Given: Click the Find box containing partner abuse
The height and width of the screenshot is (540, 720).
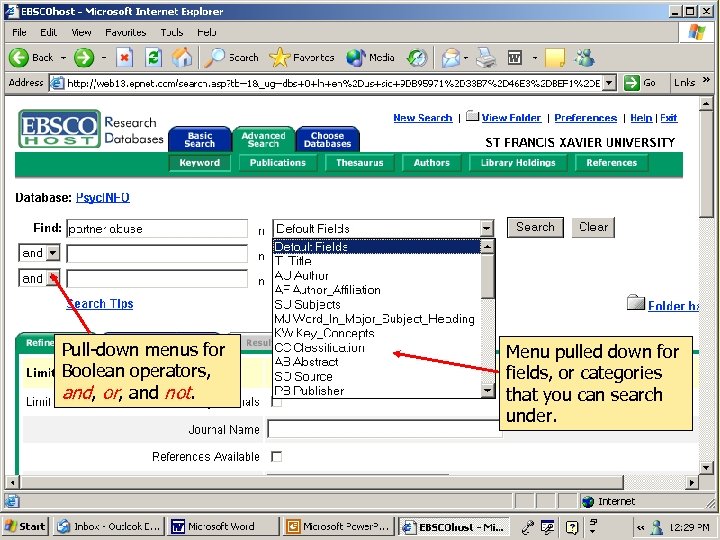Looking at the screenshot, I should [x=157, y=228].
